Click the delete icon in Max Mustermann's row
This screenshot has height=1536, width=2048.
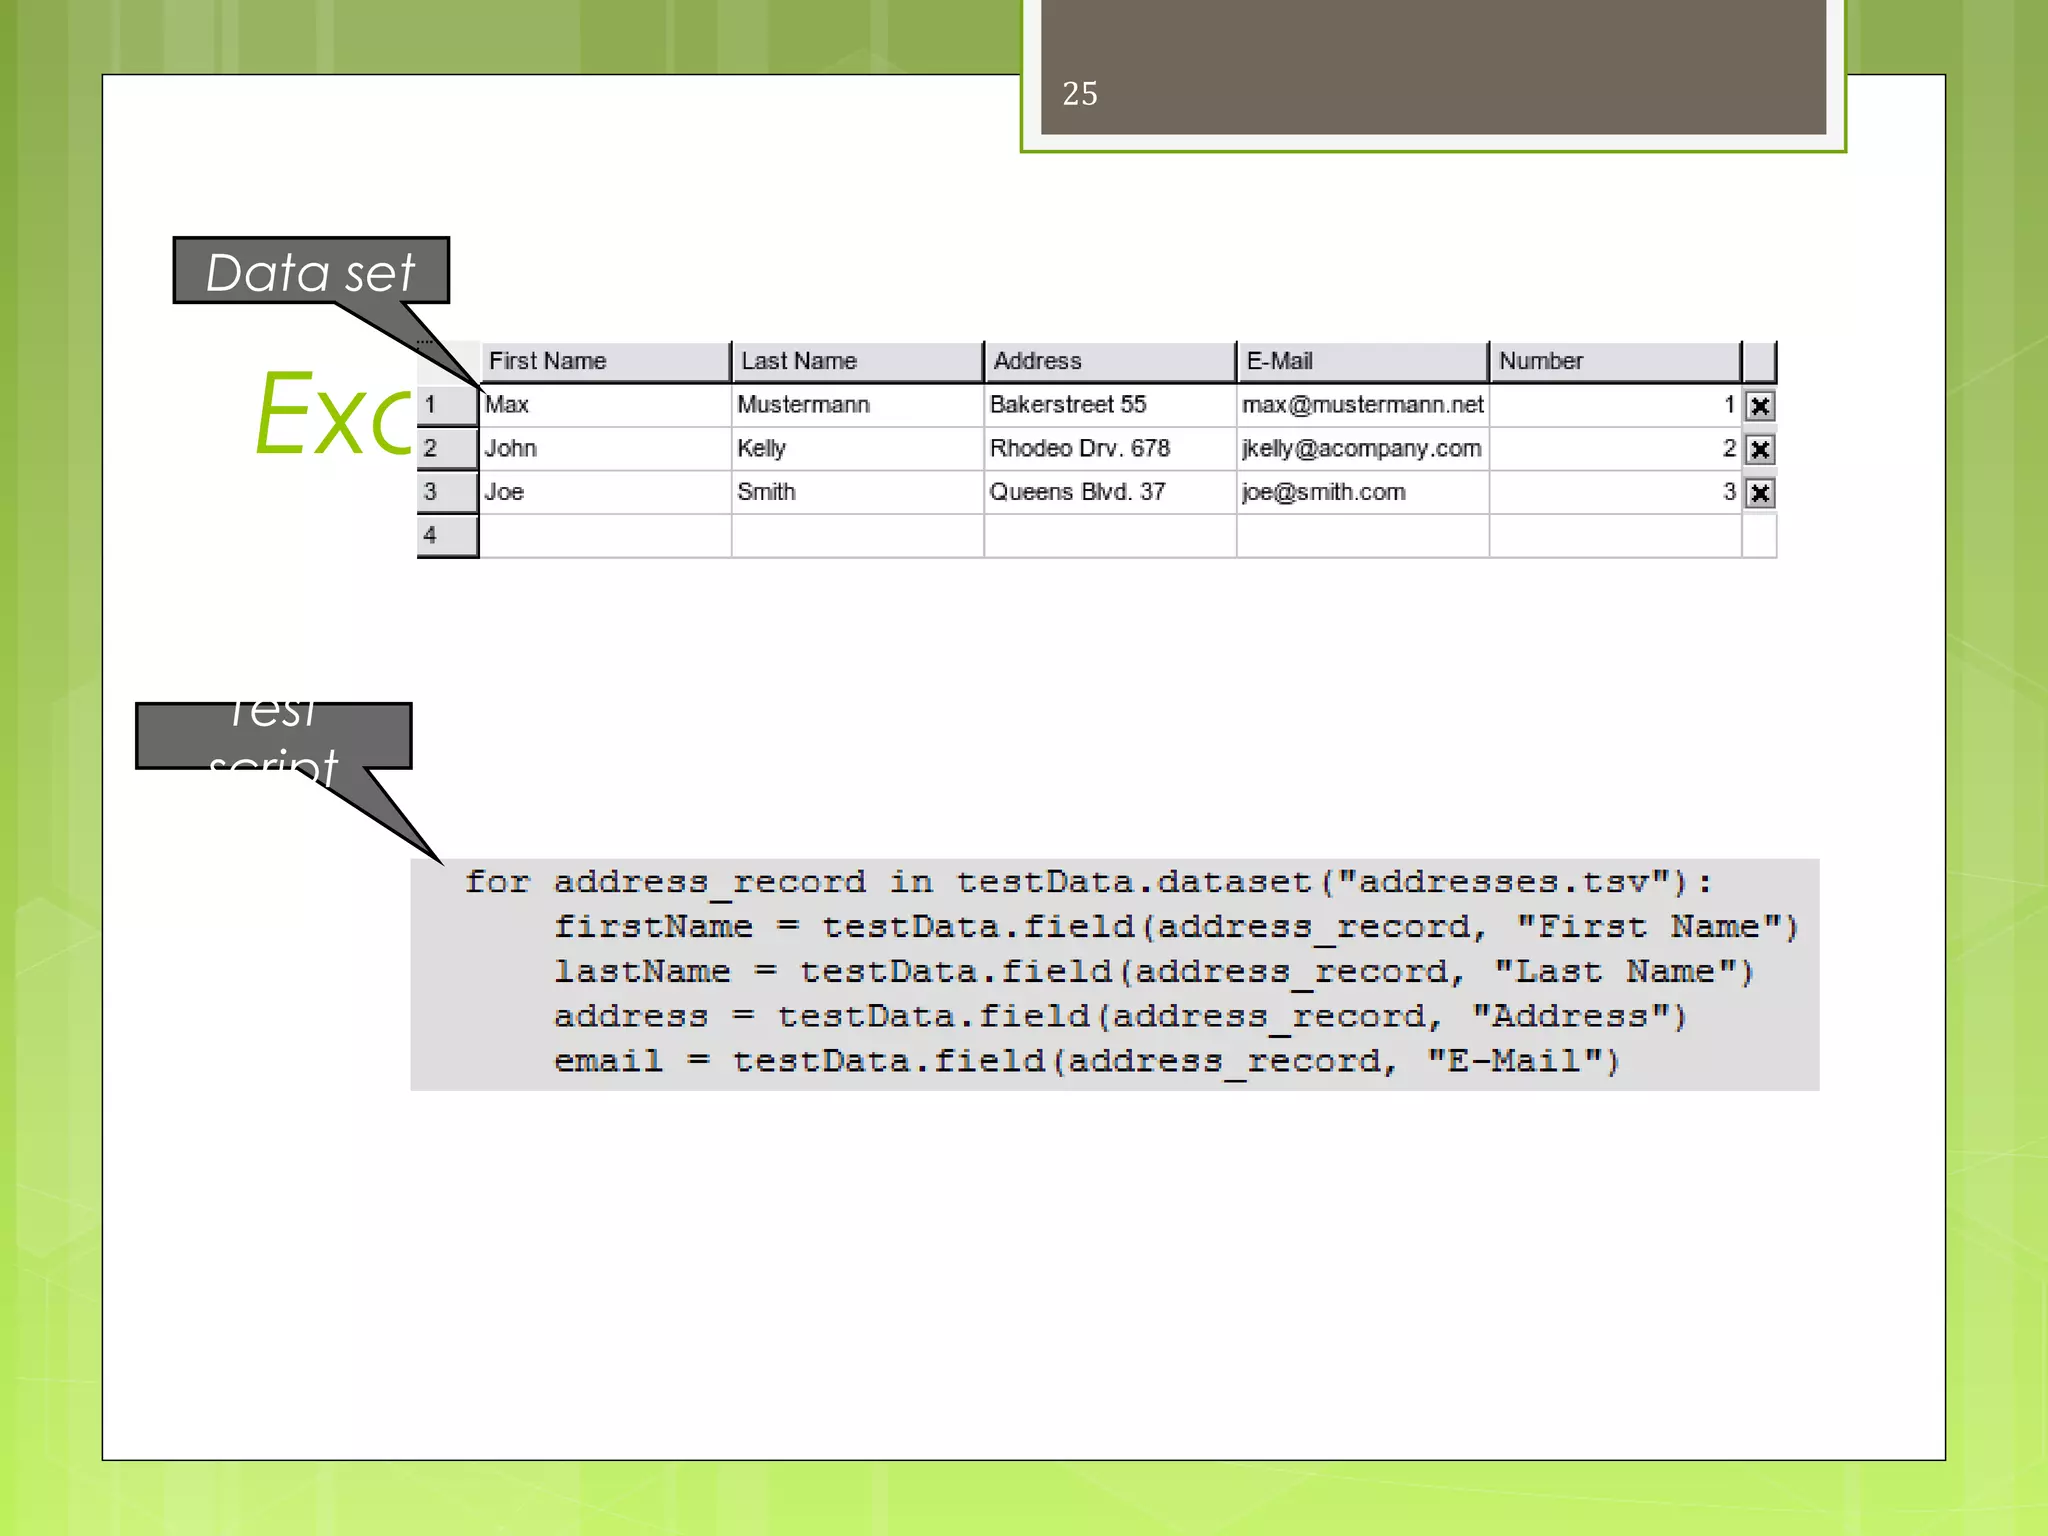pyautogui.click(x=1760, y=406)
